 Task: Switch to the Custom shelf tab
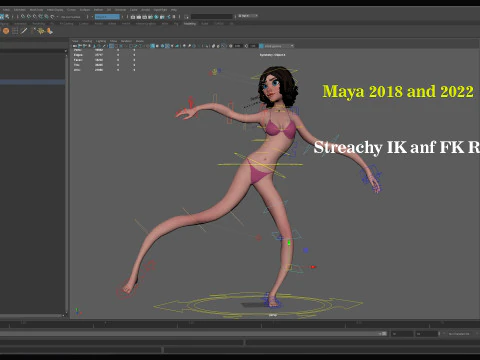pos(83,24)
